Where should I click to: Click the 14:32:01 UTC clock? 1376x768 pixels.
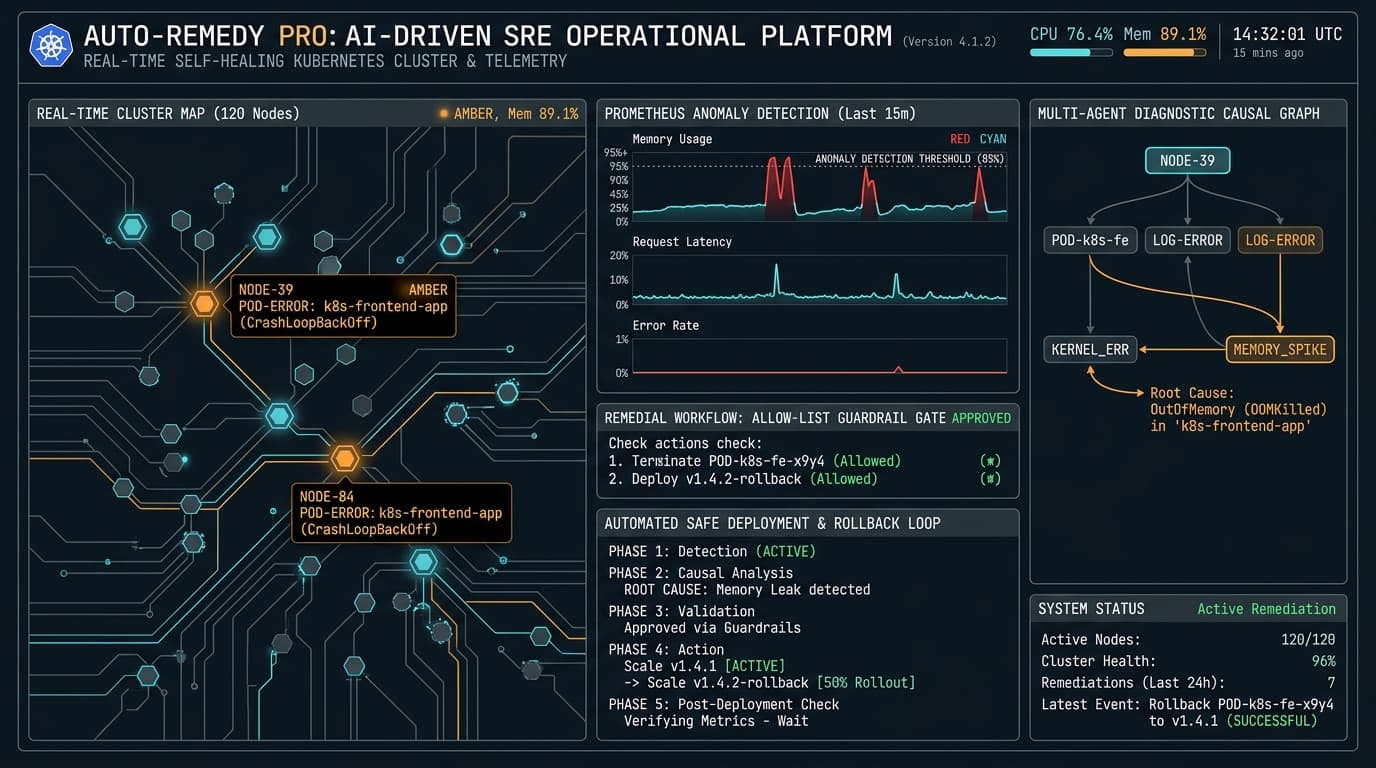tap(1287, 34)
